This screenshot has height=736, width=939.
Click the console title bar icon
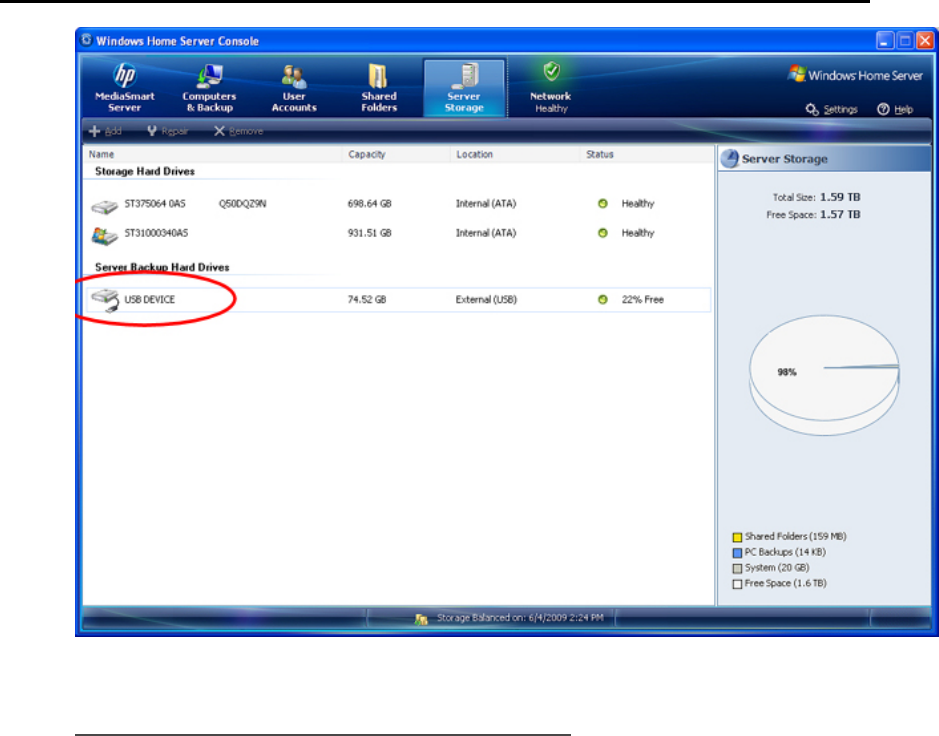(x=86, y=40)
